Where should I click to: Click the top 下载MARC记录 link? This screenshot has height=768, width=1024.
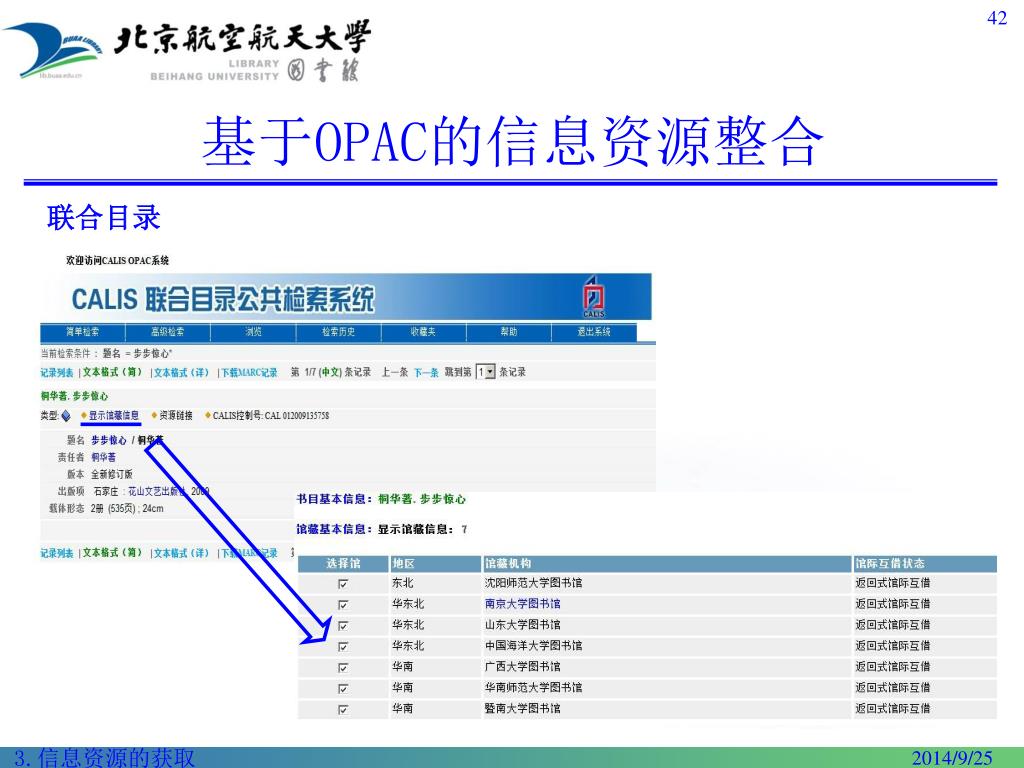(249, 373)
